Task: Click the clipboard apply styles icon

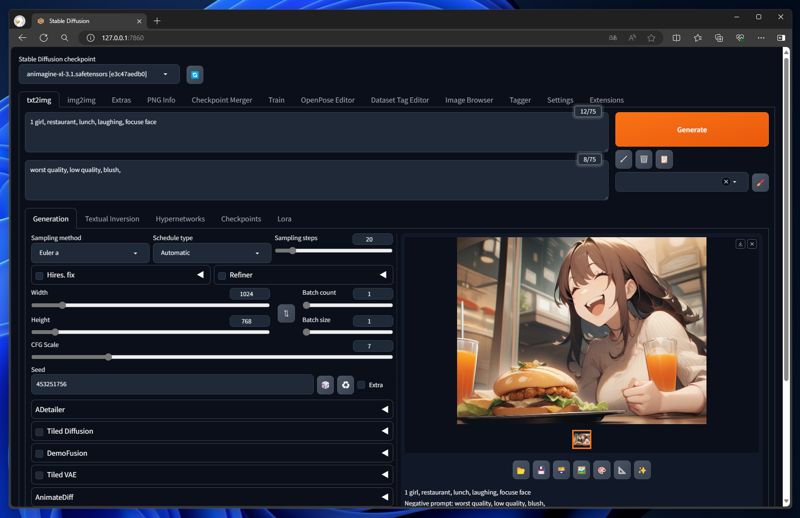Action: tap(664, 159)
